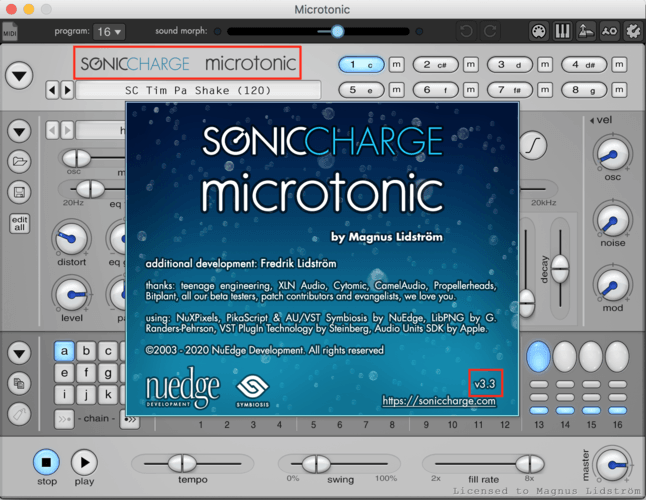Select pattern k
The width and height of the screenshot is (646, 500).
pos(108,395)
